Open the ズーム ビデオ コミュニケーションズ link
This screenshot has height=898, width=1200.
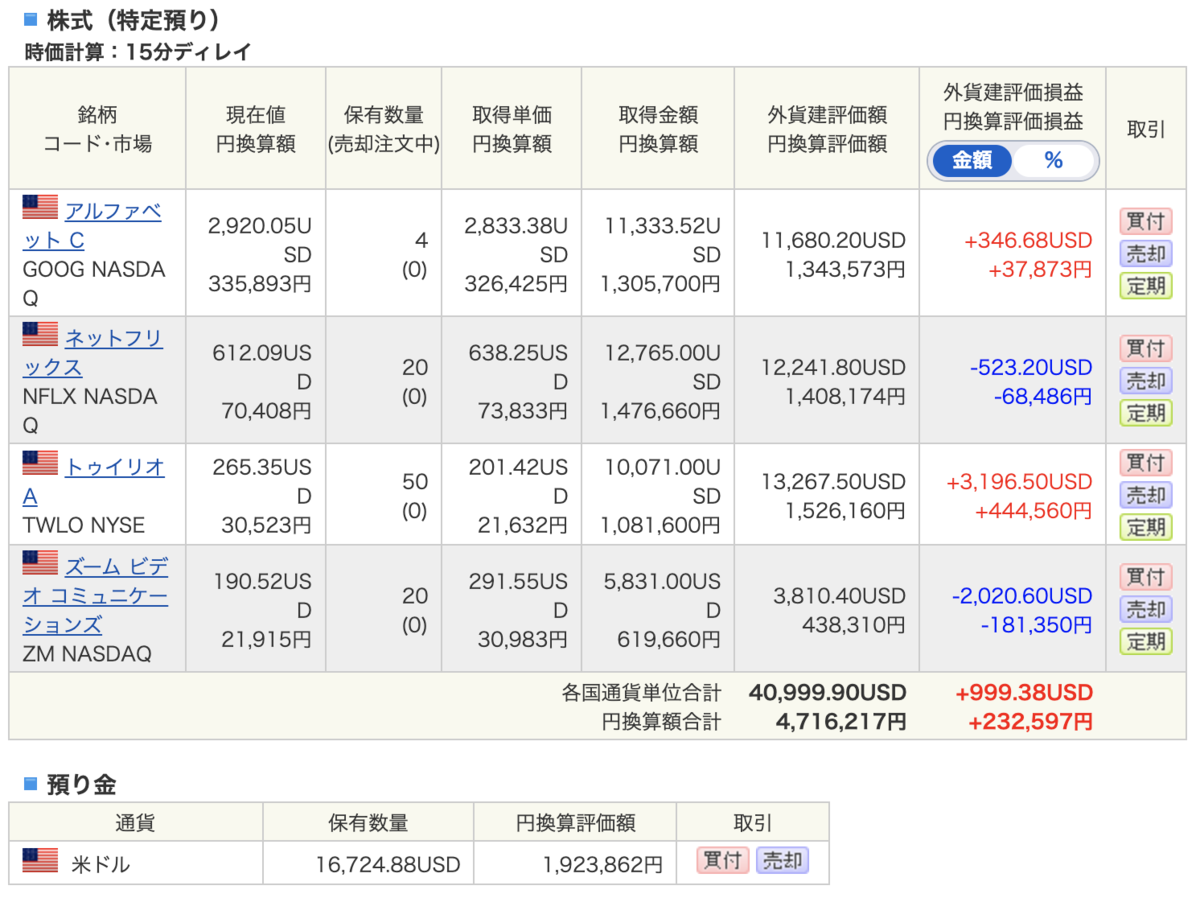point(96,596)
